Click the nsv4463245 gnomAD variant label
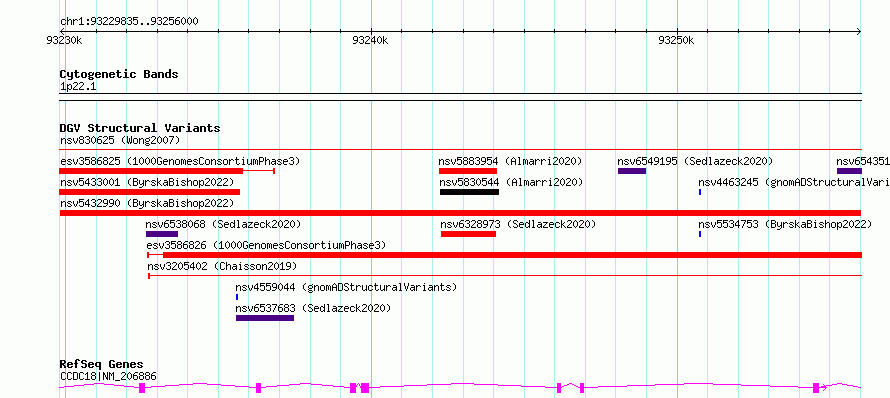890x398 pixels. pyautogui.click(x=794, y=182)
